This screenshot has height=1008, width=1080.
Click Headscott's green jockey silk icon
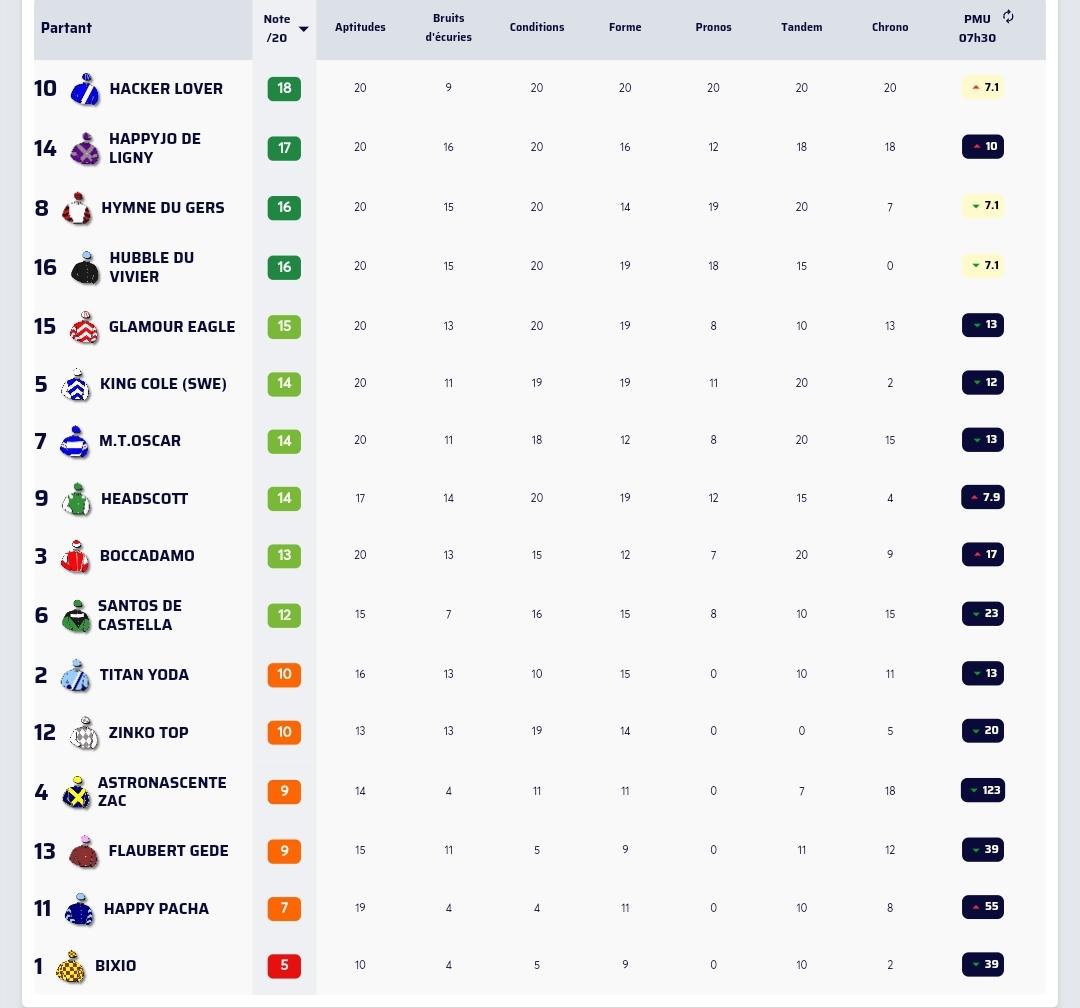point(76,500)
